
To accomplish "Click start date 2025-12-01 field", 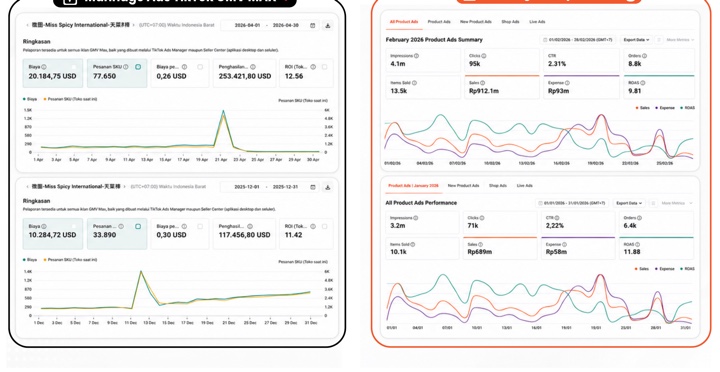I will coord(247,187).
